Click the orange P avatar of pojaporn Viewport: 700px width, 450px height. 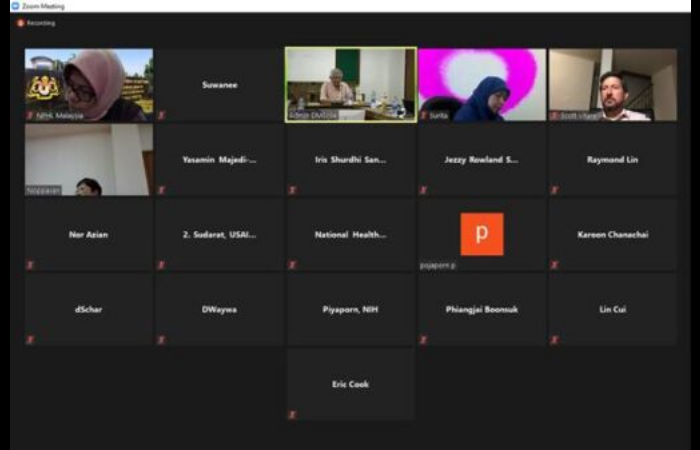coord(482,234)
